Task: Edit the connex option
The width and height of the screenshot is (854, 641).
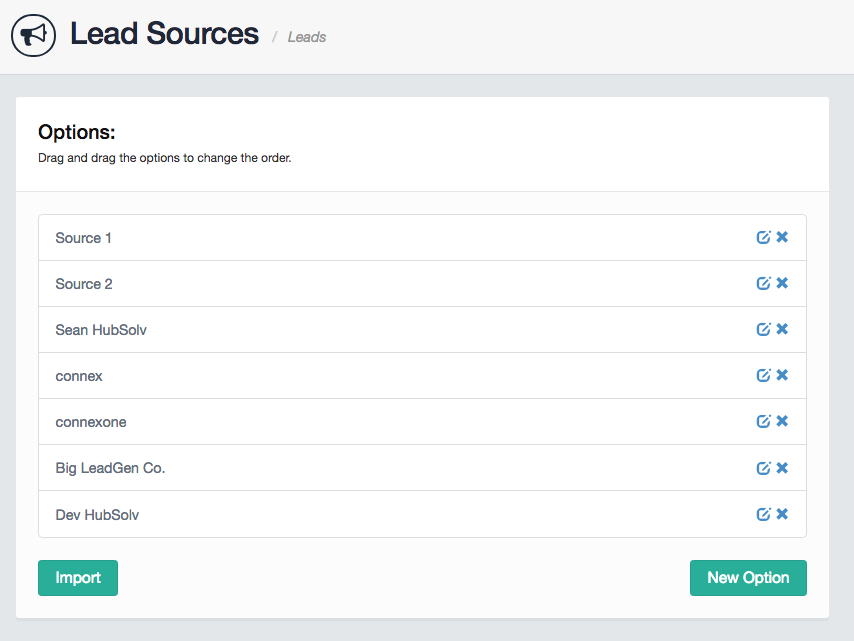Action: [x=763, y=376]
